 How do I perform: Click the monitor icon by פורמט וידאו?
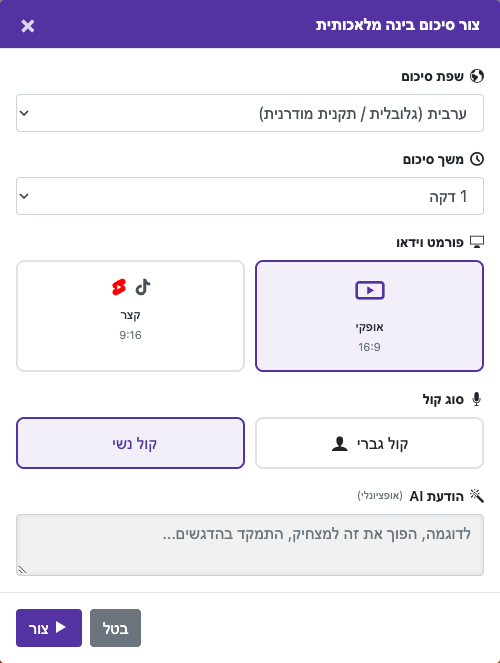click(x=477, y=242)
